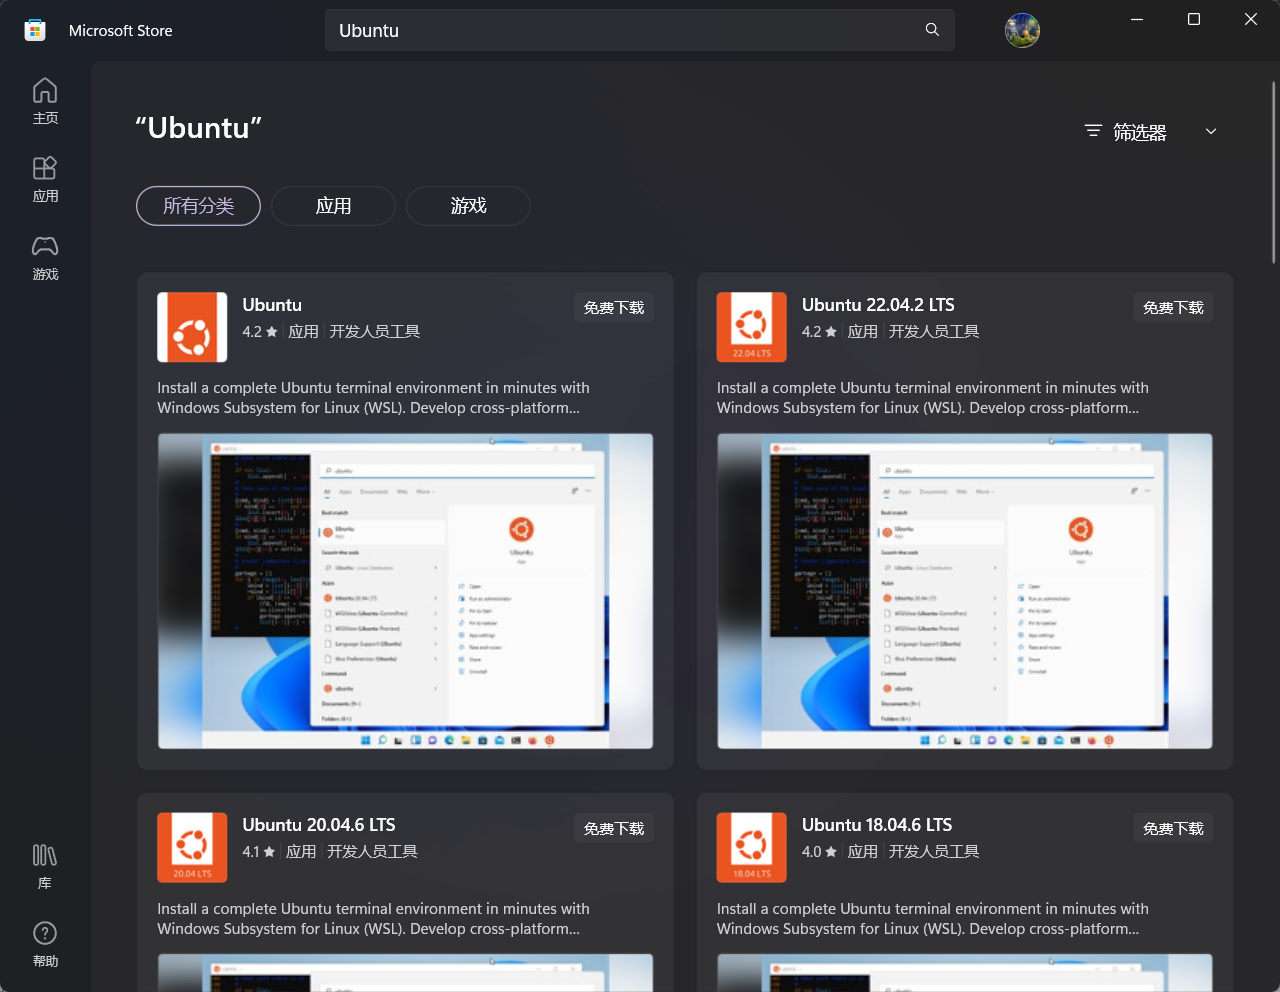Open the user profile avatar

pos(1022,30)
